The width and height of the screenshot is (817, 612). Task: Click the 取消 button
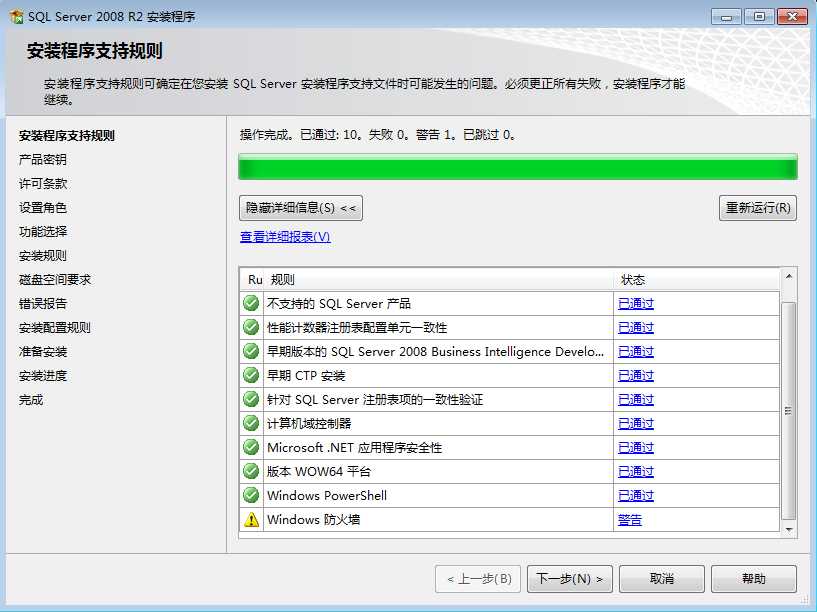[x=662, y=579]
